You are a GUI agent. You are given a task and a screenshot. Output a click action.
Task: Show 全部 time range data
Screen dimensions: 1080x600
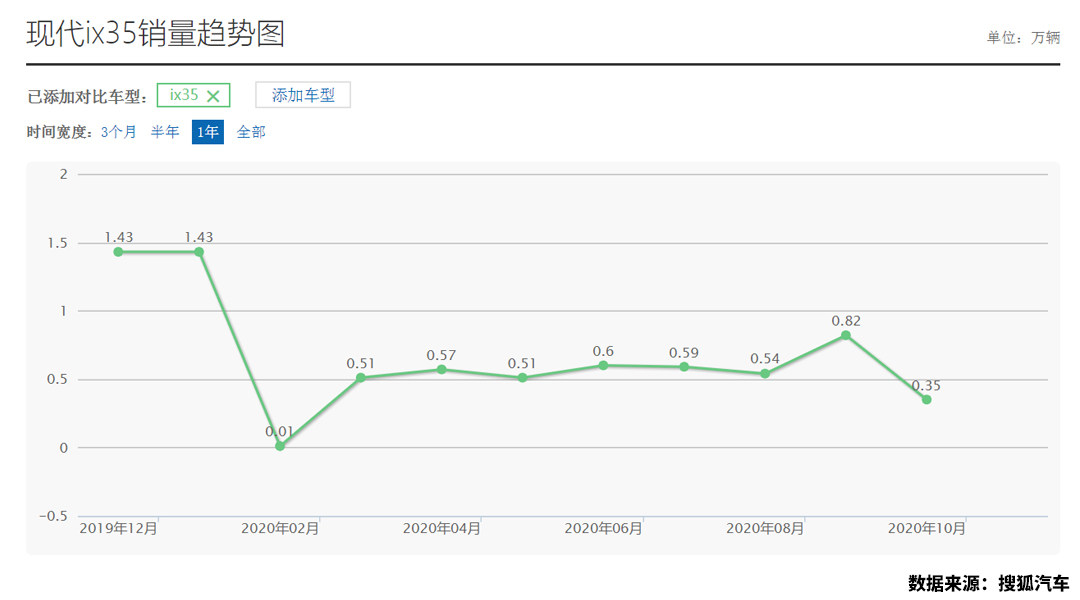(x=251, y=132)
